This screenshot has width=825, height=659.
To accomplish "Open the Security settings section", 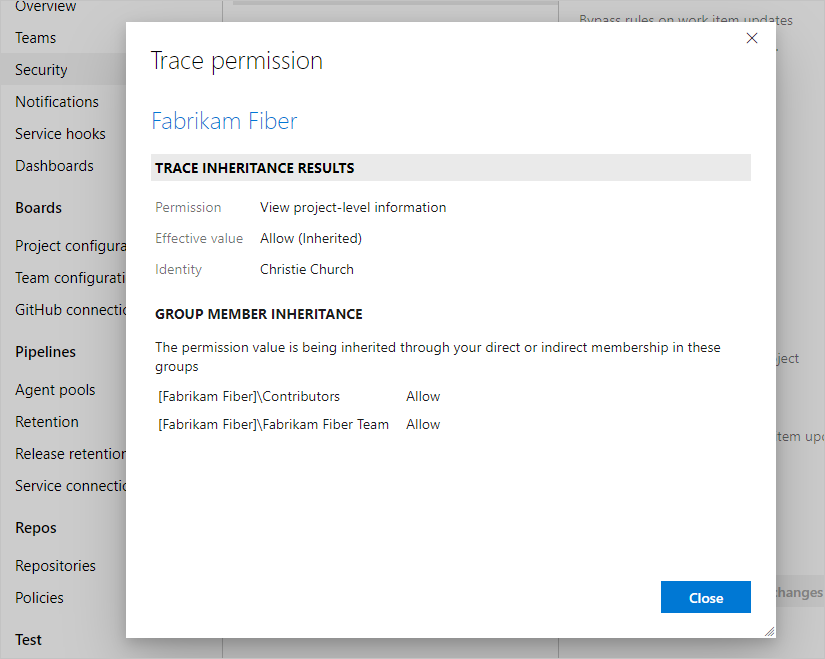I will pos(40,69).
